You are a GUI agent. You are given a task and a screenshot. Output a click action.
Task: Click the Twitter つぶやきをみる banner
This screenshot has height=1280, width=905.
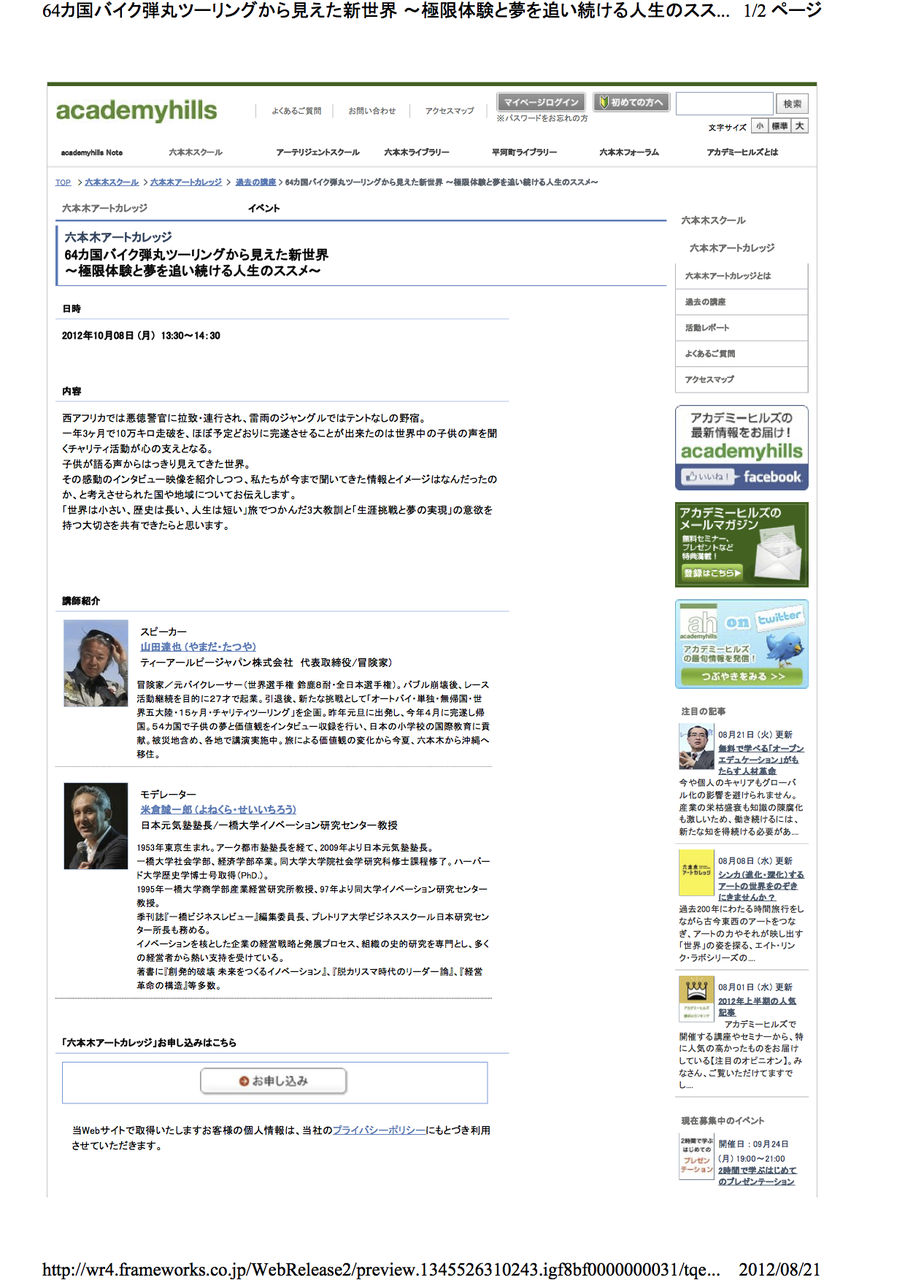[741, 644]
